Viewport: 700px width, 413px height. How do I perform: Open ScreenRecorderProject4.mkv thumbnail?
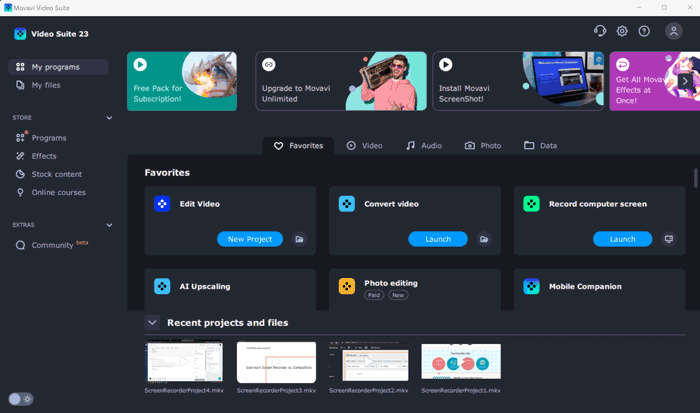coord(184,362)
